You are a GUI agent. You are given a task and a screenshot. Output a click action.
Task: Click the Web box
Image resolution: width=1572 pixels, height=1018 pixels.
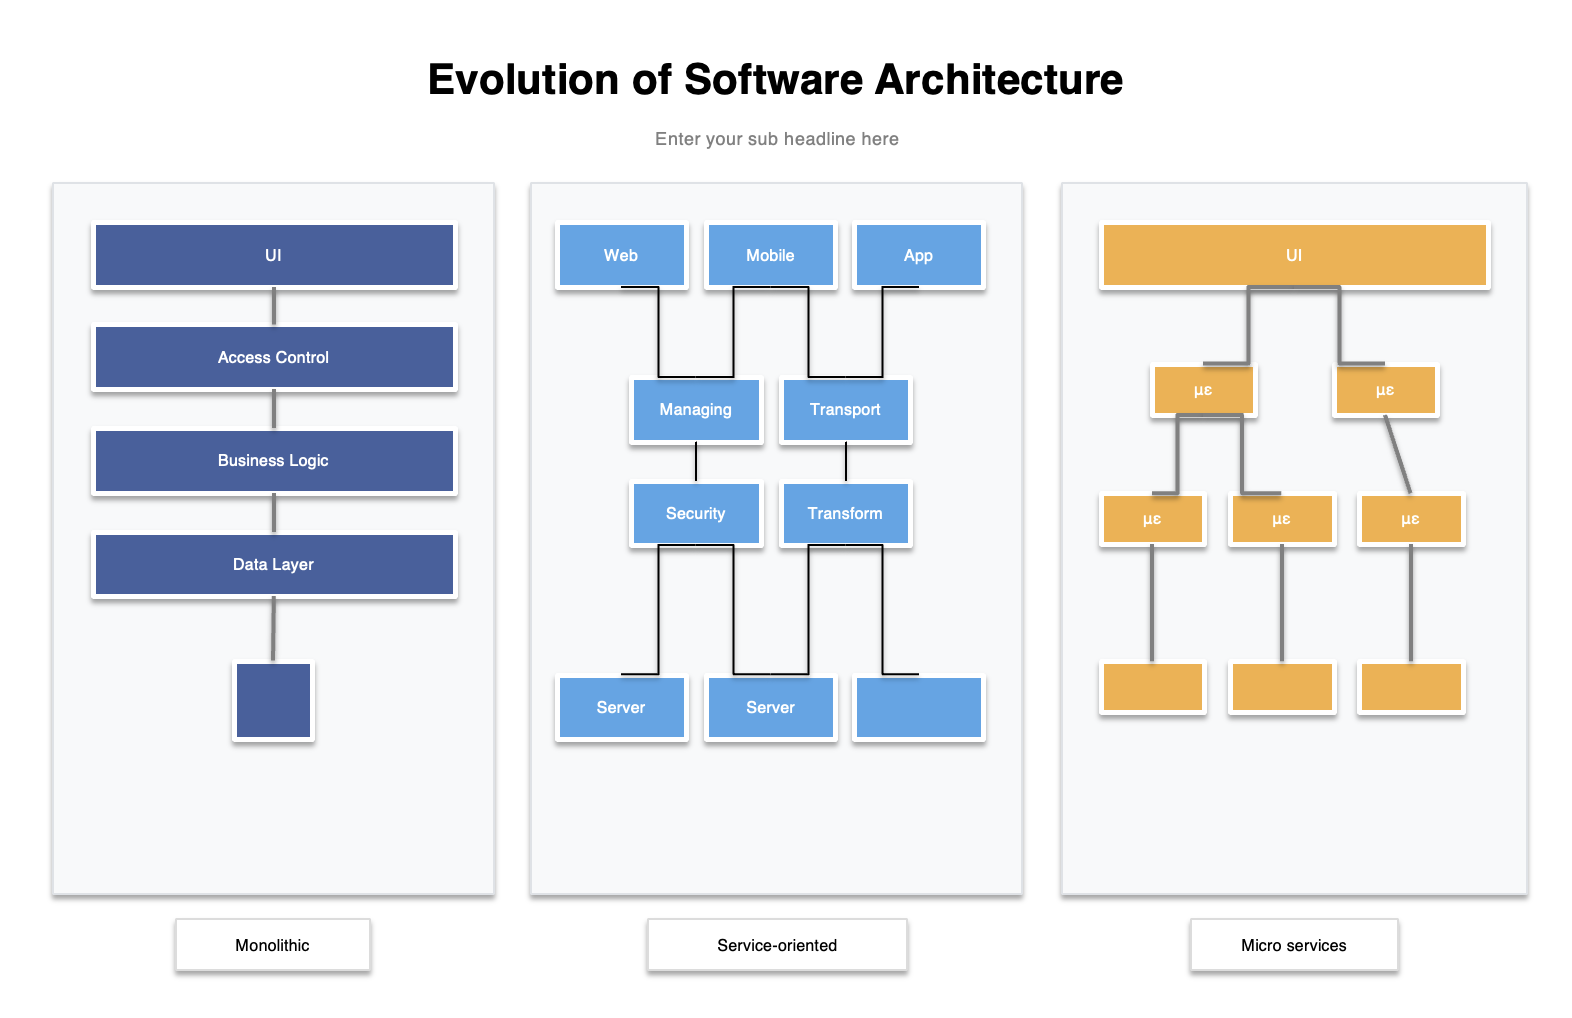point(621,255)
